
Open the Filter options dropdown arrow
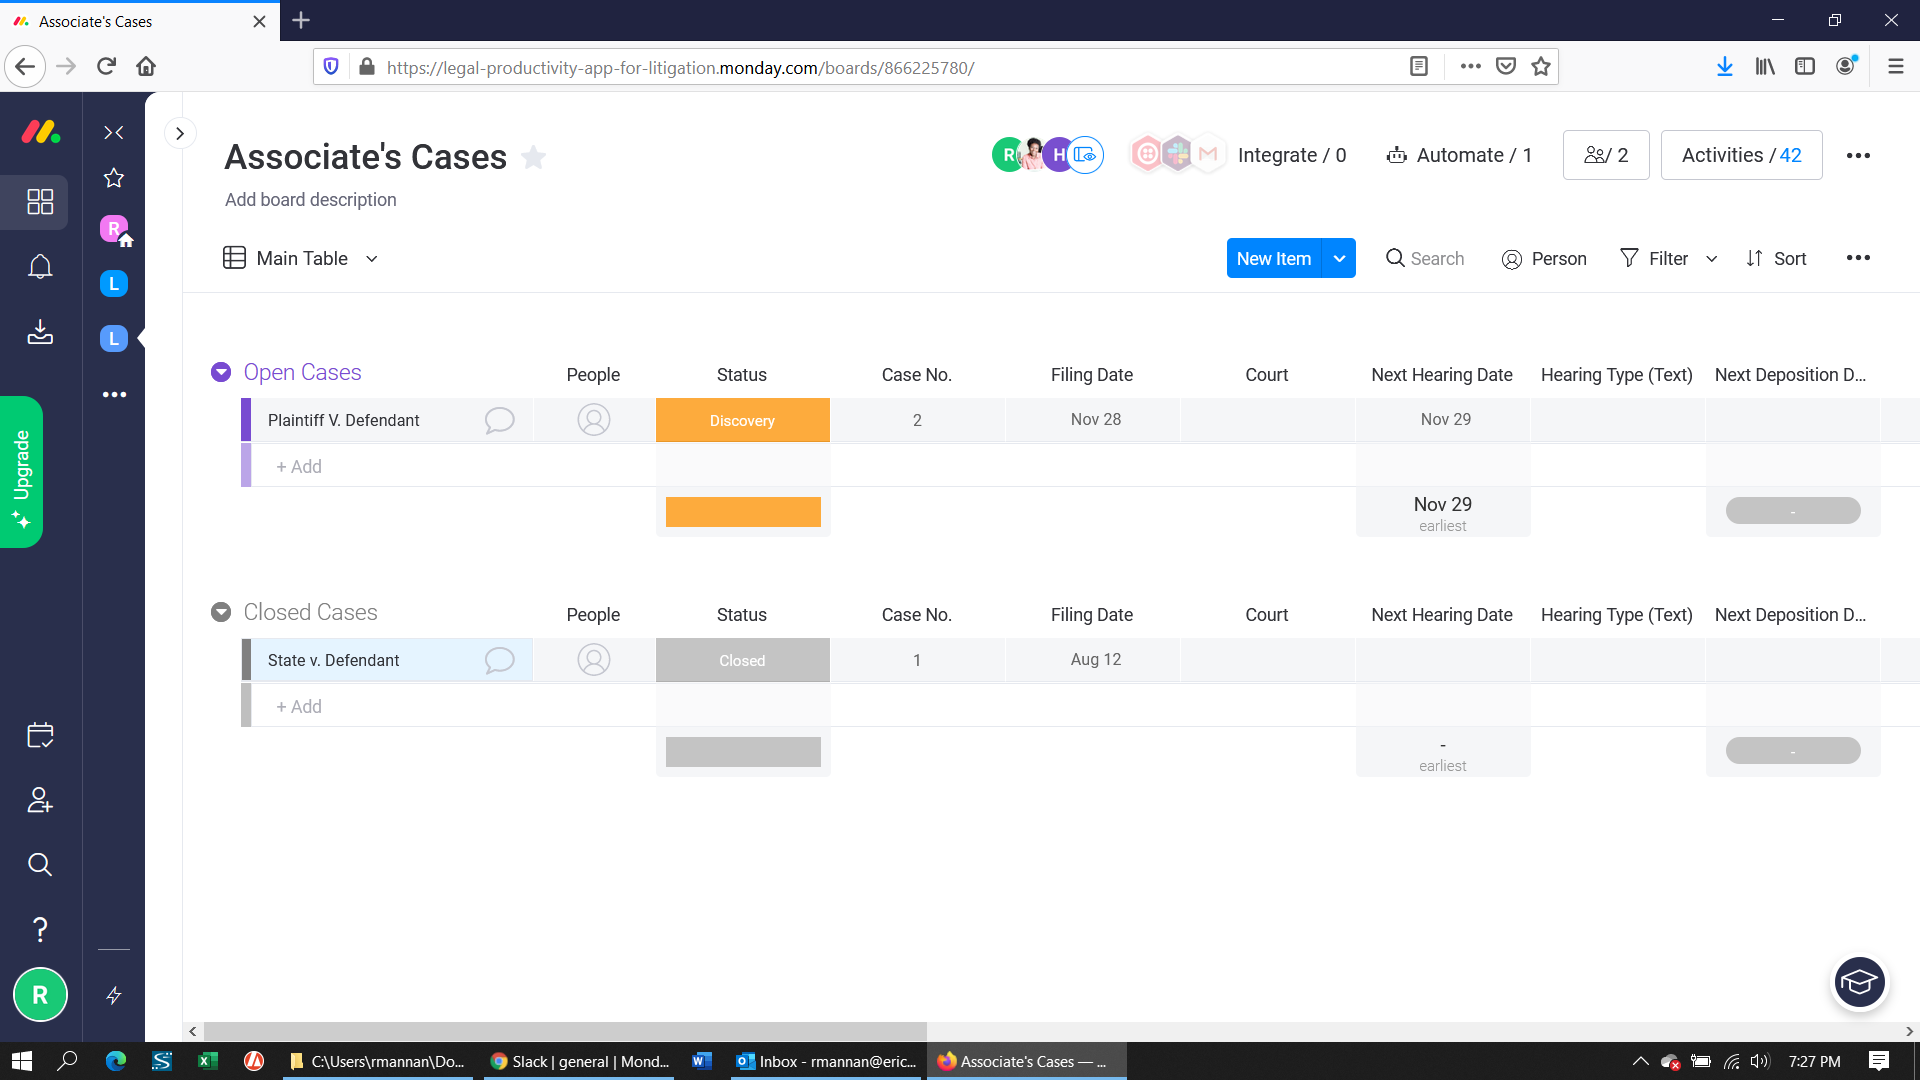click(1712, 258)
